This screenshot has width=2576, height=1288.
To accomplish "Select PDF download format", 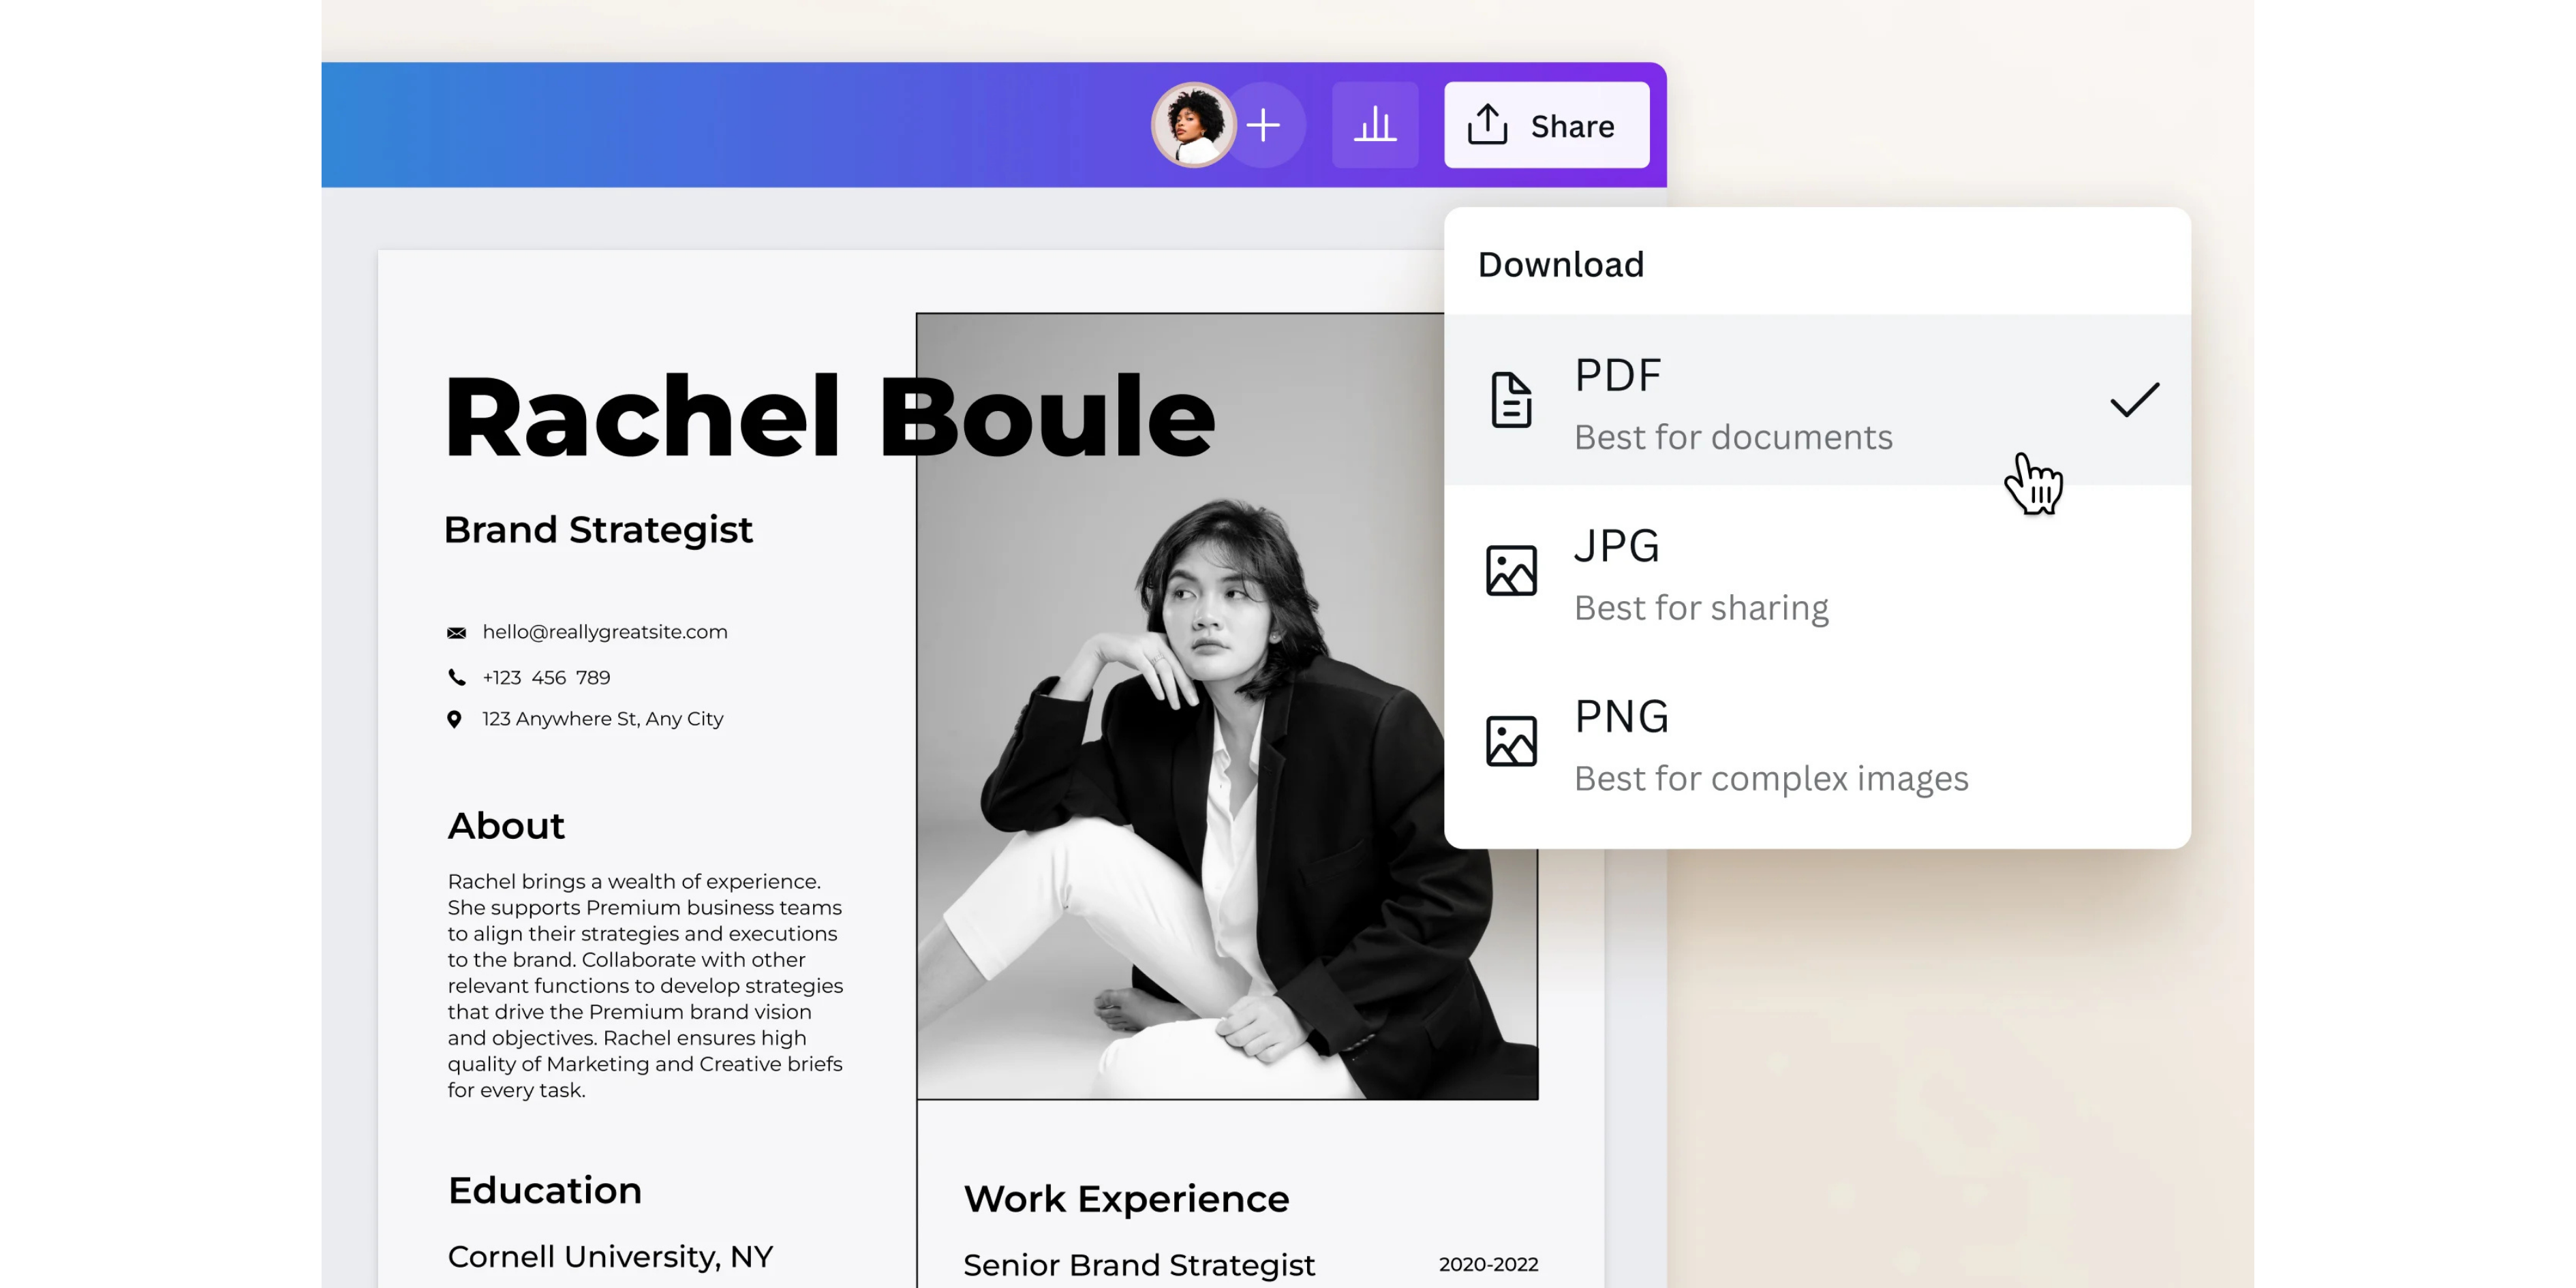I will 1817,401.
